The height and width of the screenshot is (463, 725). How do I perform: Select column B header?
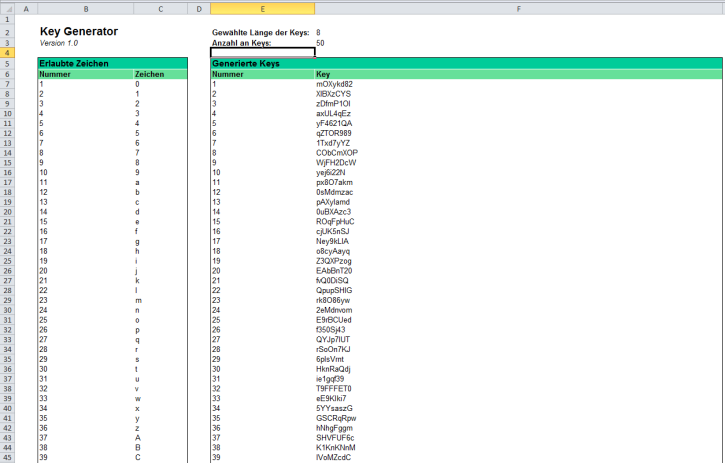click(86, 9)
